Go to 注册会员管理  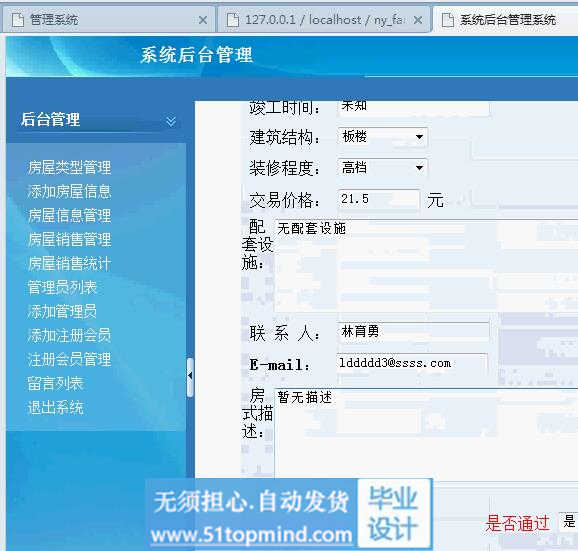tap(69, 360)
